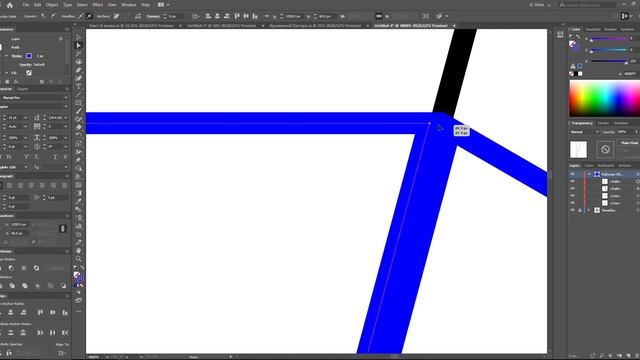The width and height of the screenshot is (640, 360).
Task: Toggle visibility of first Path sublayer
Action: 572,181
